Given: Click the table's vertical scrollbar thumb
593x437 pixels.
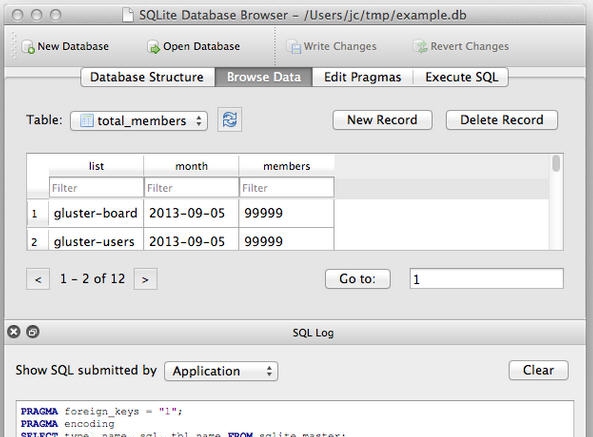Looking at the screenshot, I should (556, 163).
